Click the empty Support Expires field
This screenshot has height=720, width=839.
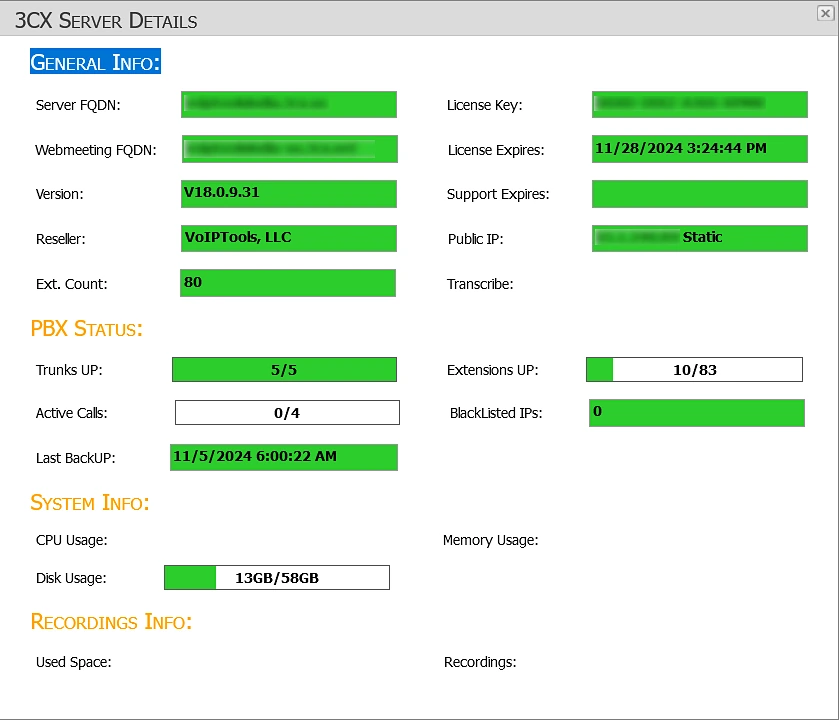[700, 194]
